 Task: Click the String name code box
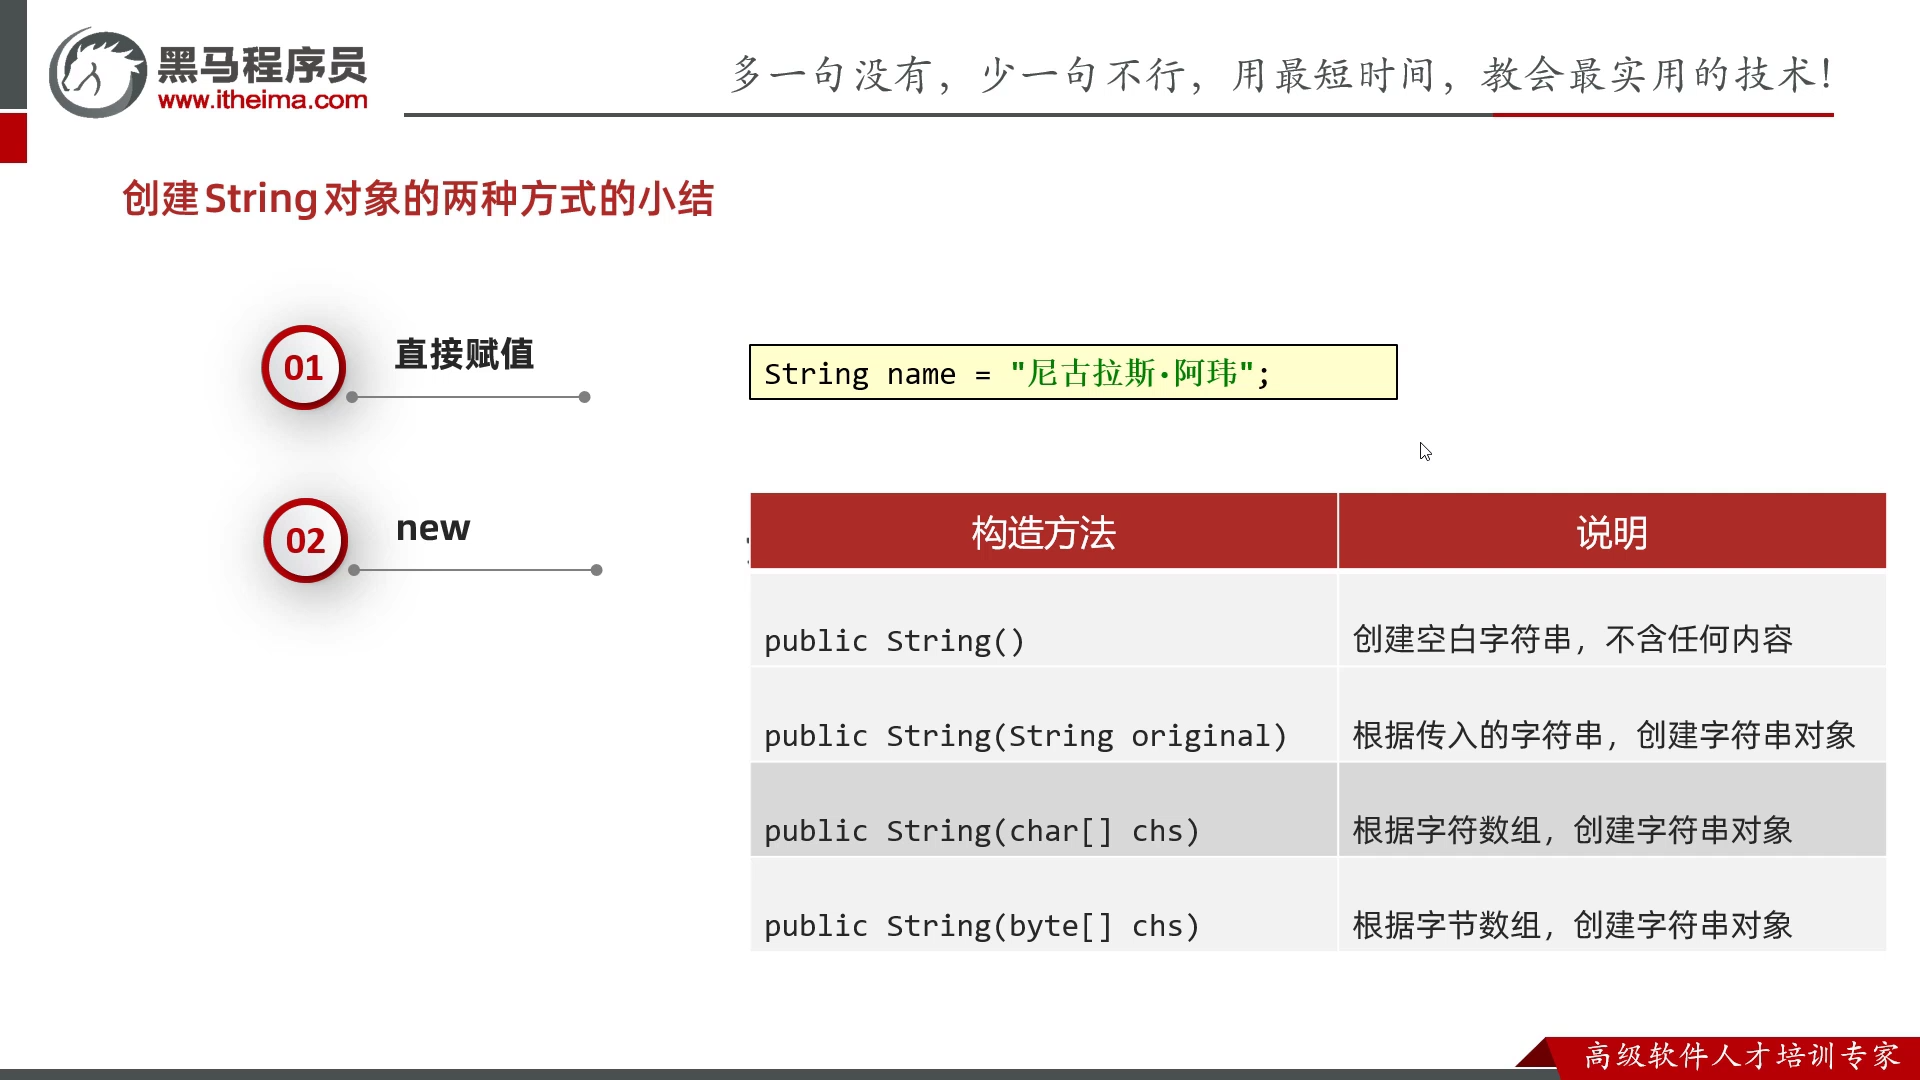pyautogui.click(x=1073, y=372)
